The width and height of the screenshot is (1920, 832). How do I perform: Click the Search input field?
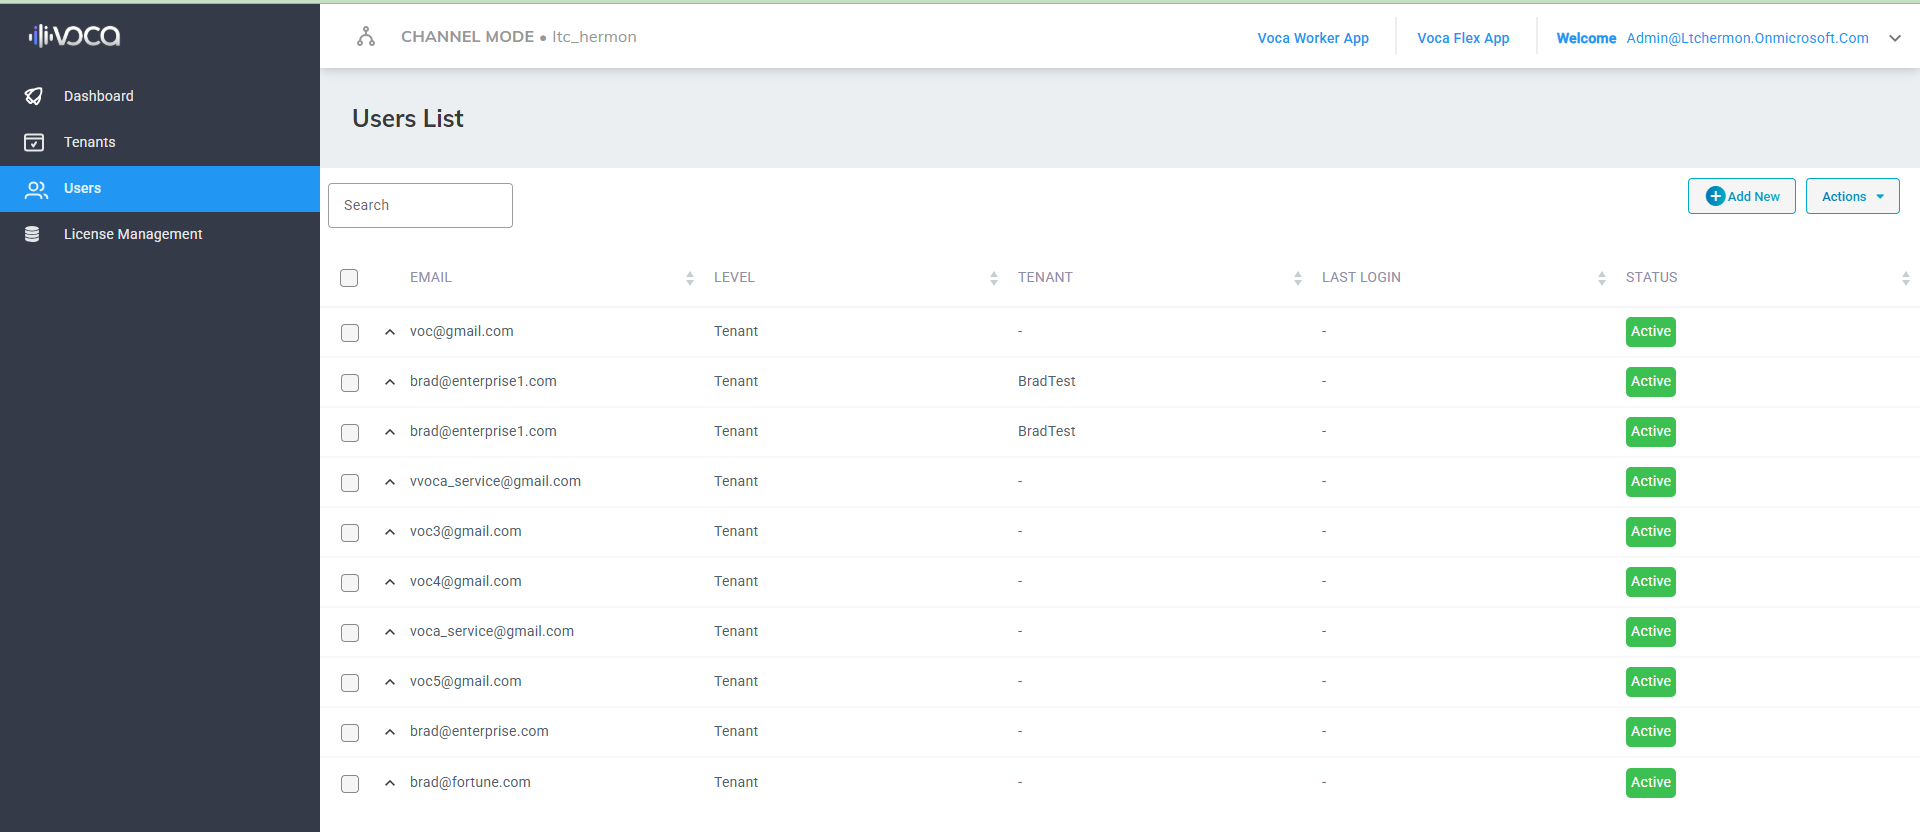click(x=420, y=205)
